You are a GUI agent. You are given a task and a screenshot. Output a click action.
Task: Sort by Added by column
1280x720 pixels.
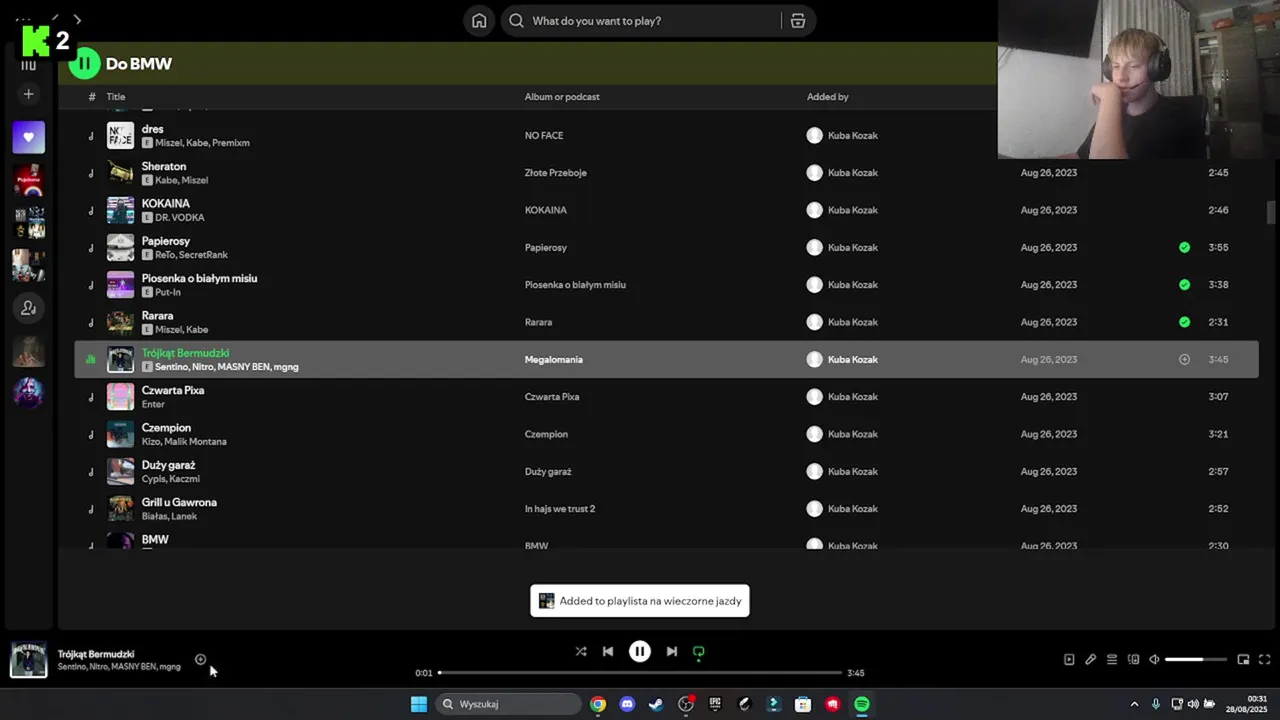828,97
